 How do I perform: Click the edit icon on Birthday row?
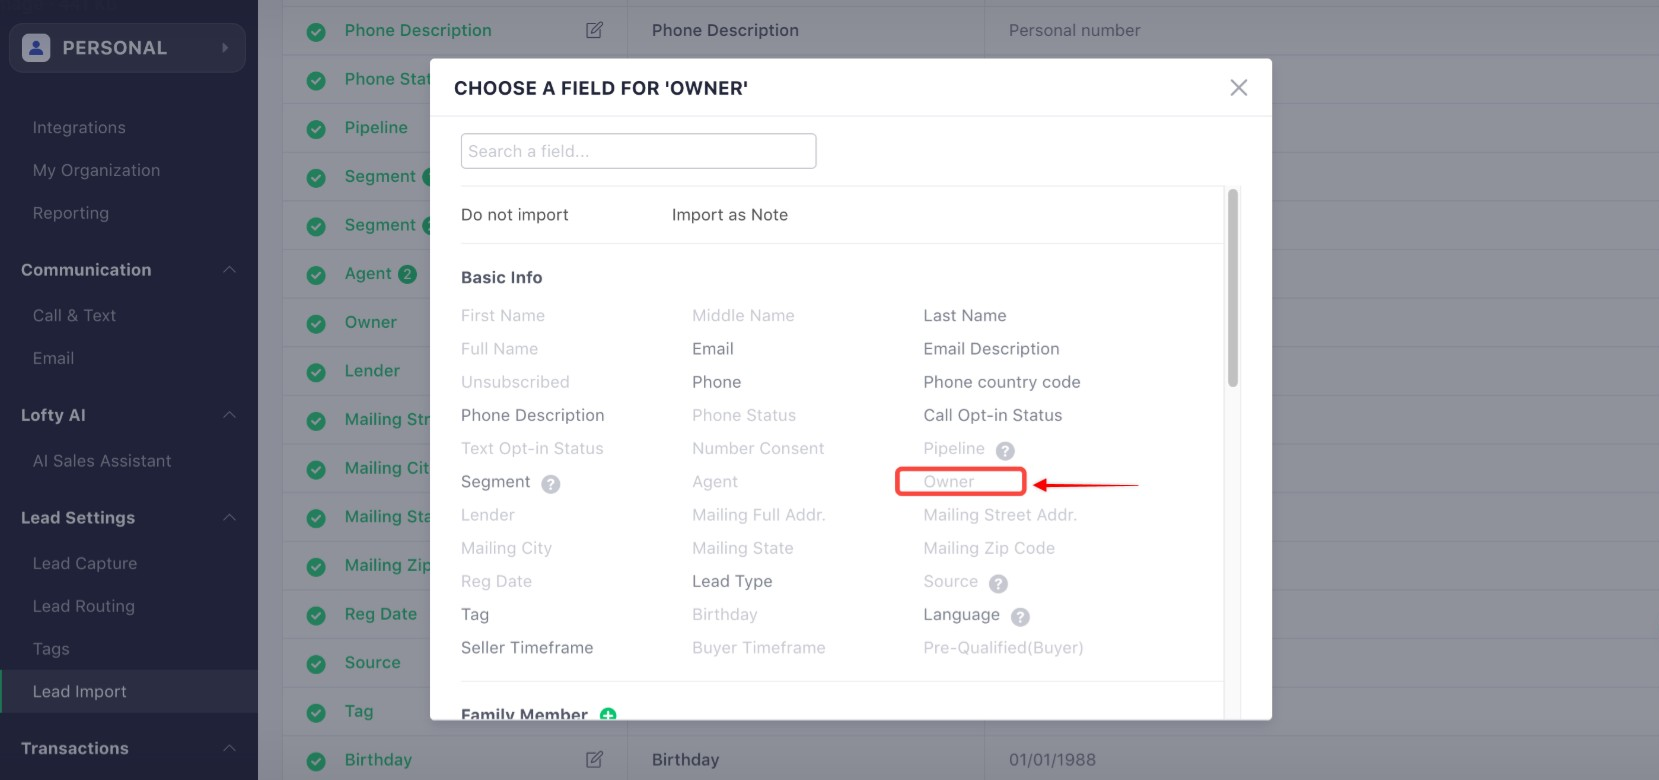pyautogui.click(x=594, y=759)
